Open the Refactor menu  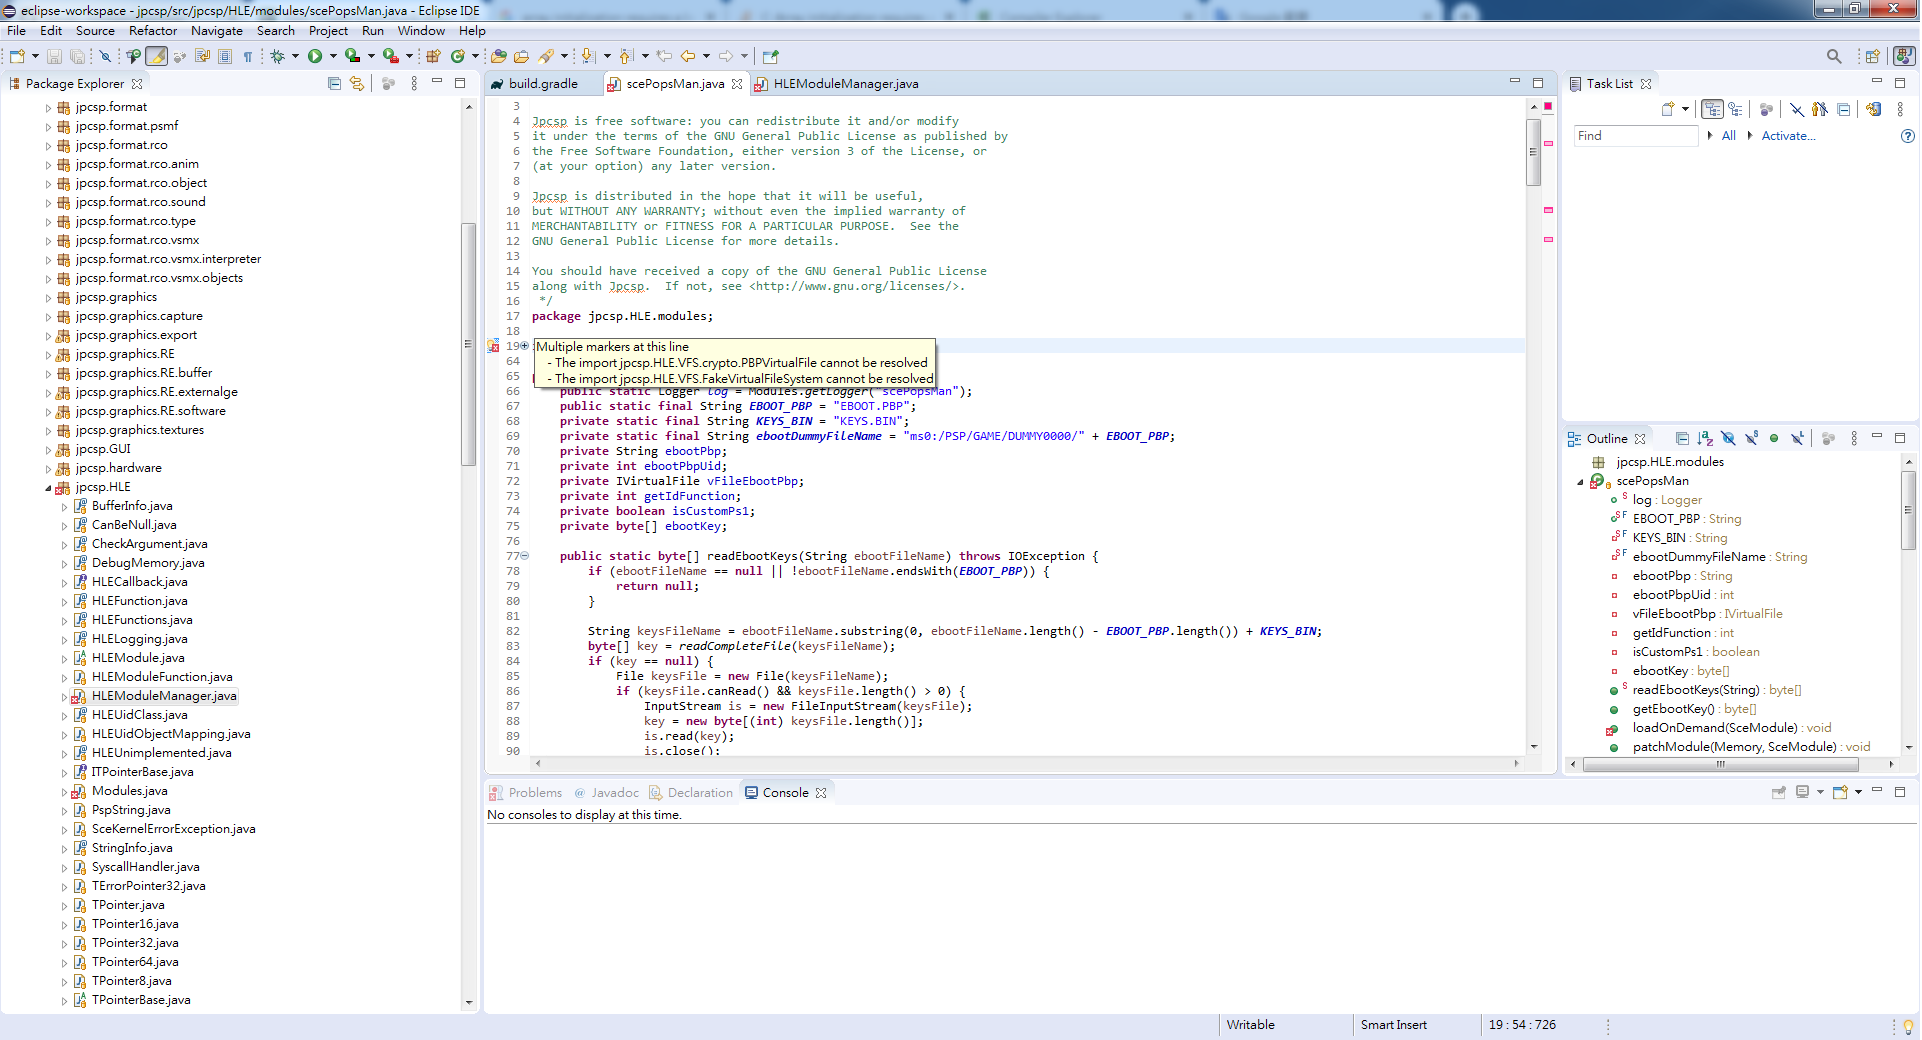pyautogui.click(x=152, y=31)
